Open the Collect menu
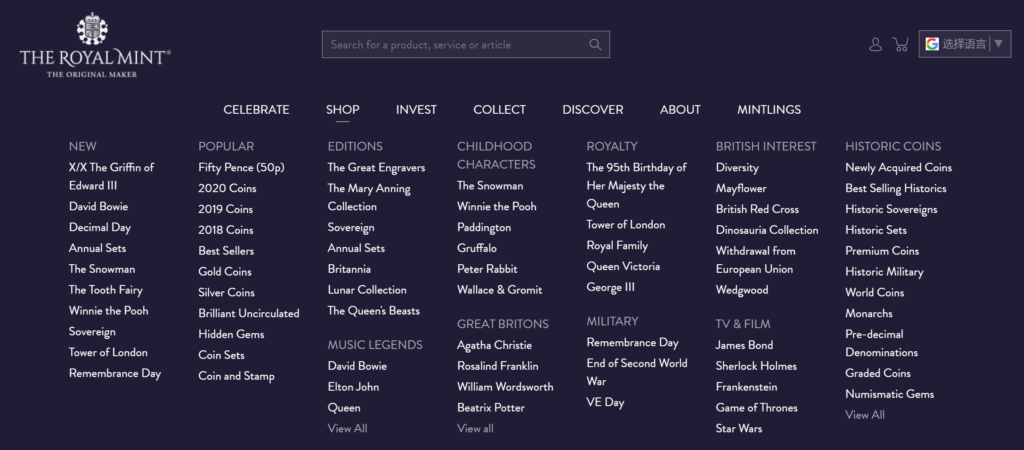The image size is (1024, 450). point(499,110)
